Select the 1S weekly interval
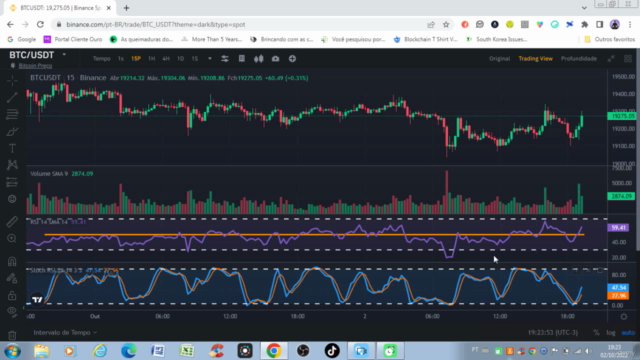 pyautogui.click(x=195, y=59)
